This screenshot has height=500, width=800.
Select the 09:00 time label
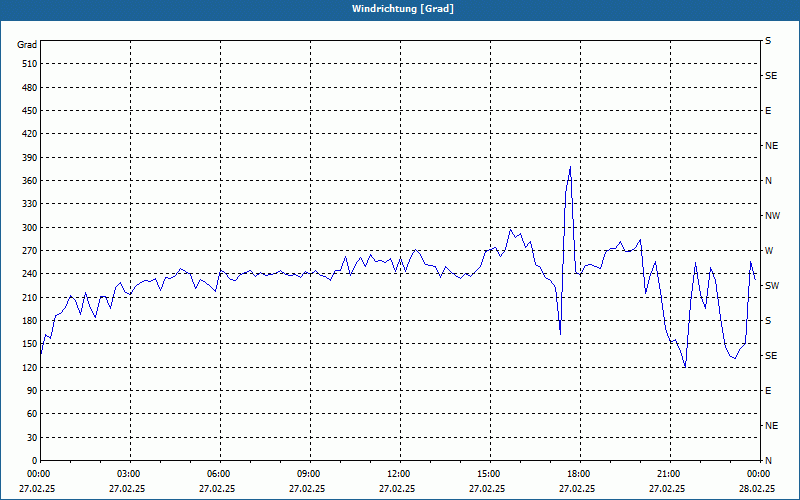[x=310, y=474]
